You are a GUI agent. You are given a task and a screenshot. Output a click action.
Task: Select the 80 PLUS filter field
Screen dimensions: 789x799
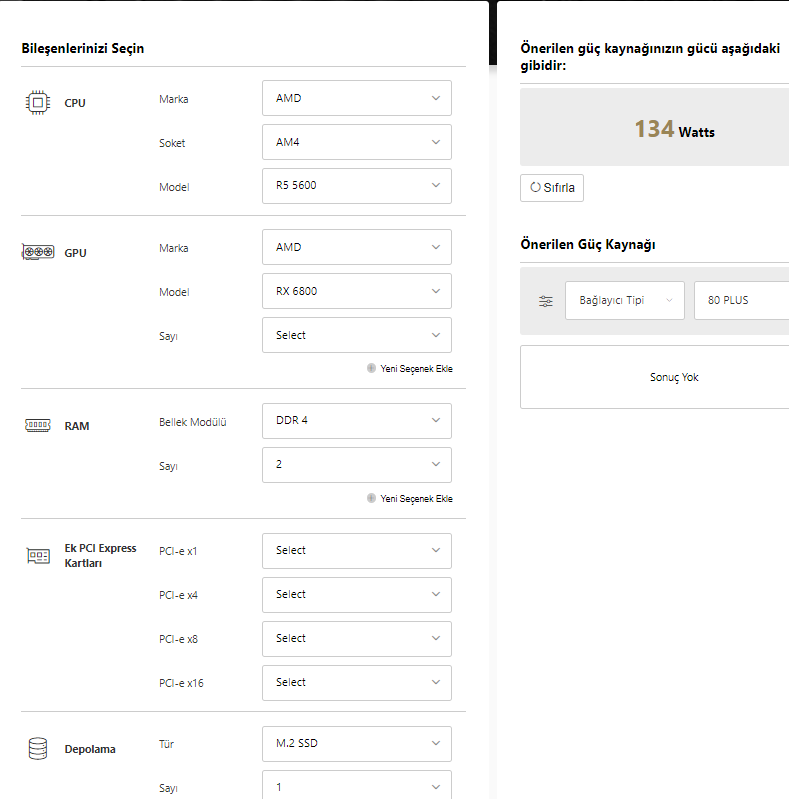point(740,300)
